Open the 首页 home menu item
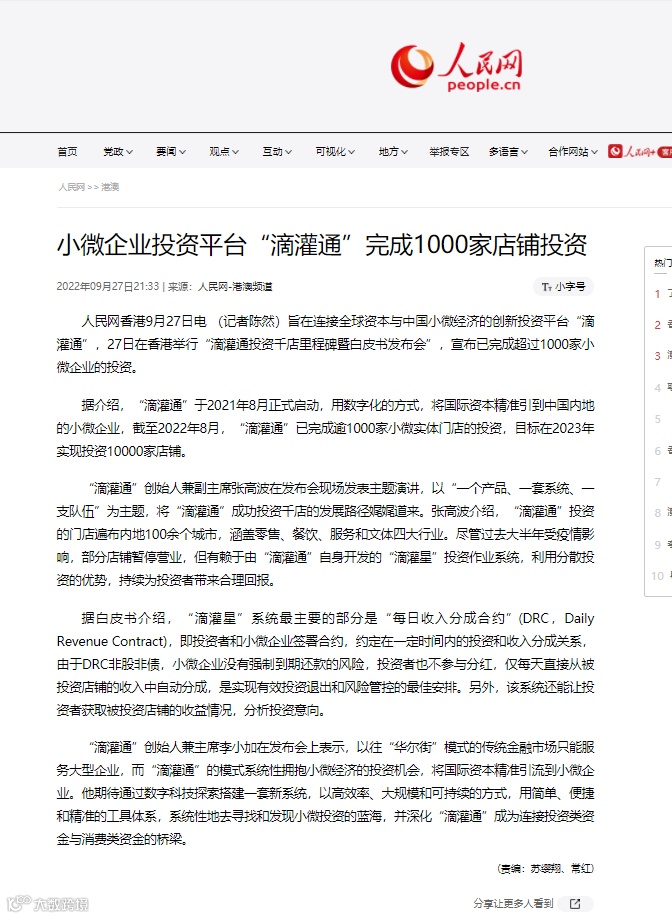The height and width of the screenshot is (918, 672). point(67,152)
